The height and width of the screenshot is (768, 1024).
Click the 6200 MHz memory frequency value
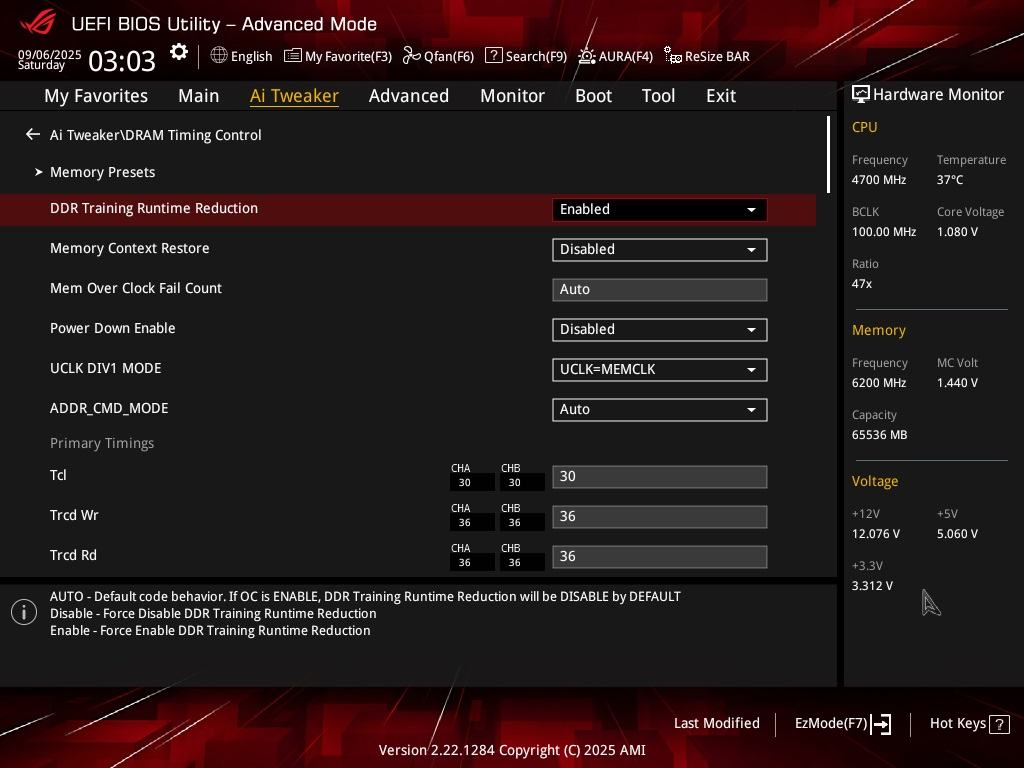point(879,383)
